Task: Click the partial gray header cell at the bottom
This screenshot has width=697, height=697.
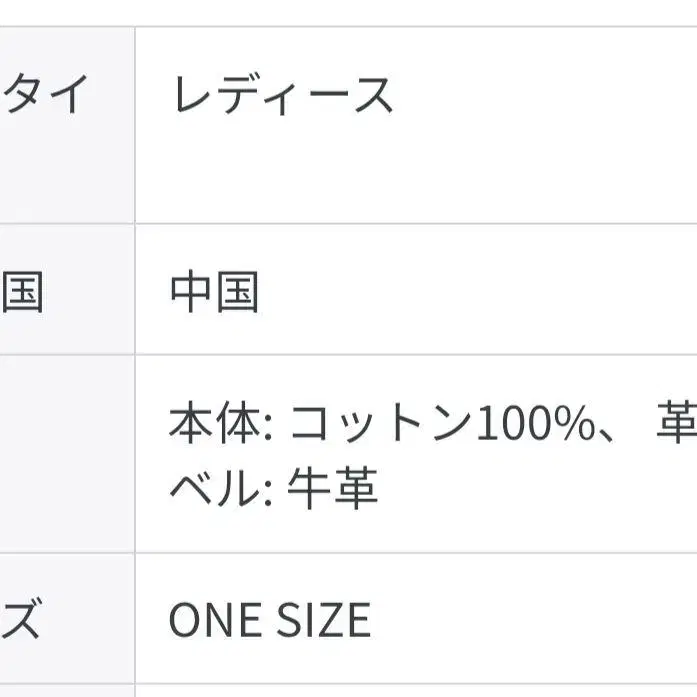Action: tap(67, 691)
